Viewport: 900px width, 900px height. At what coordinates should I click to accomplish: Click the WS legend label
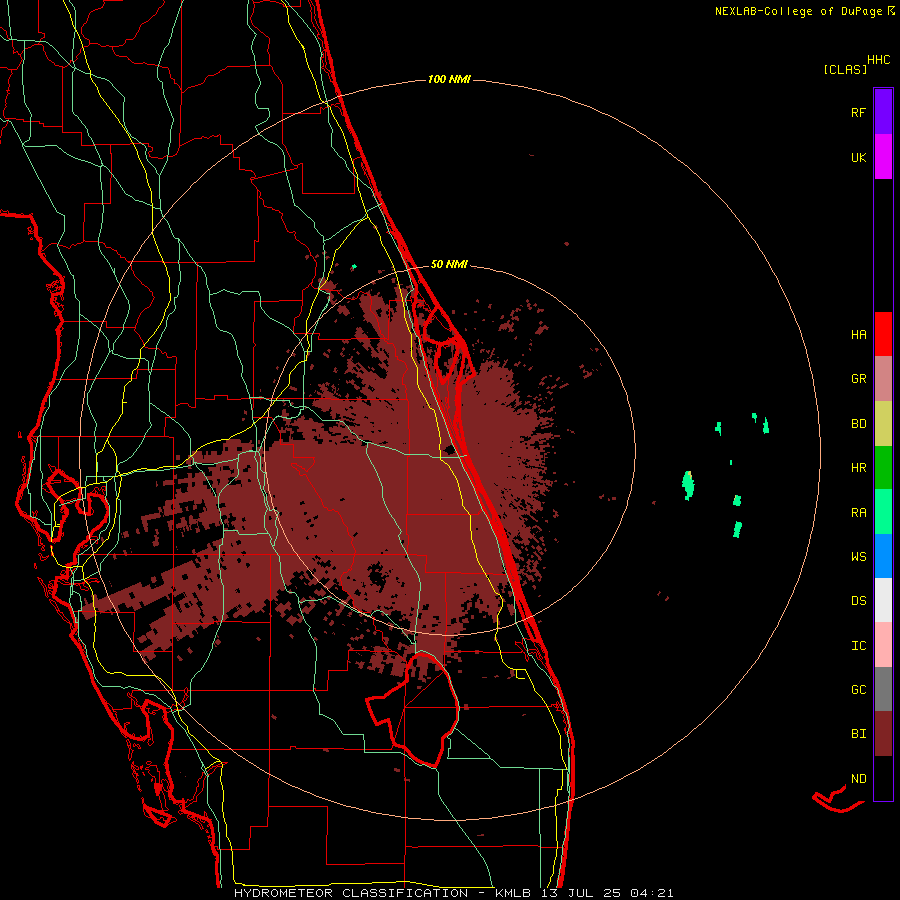click(x=858, y=557)
